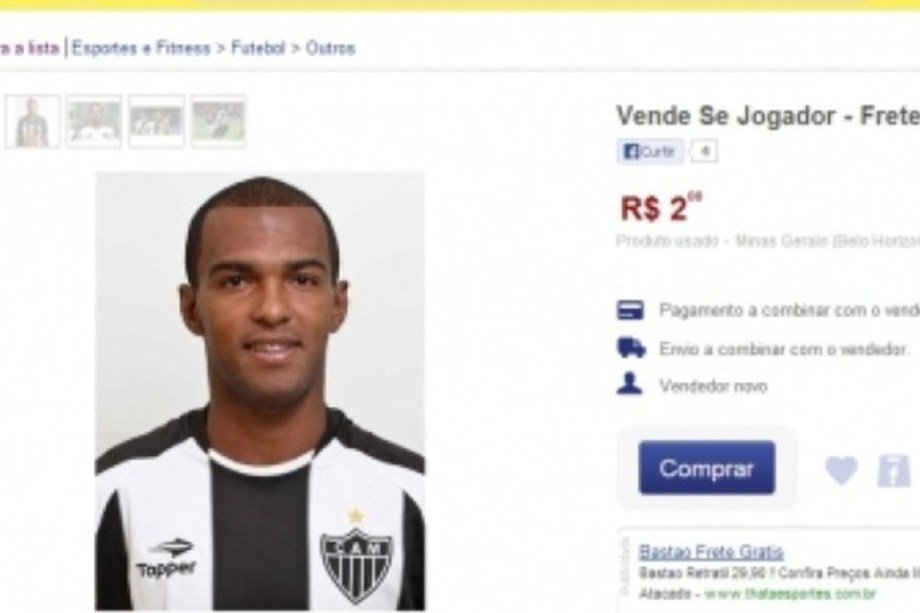Click the Facebook like count box
Image resolution: width=920 pixels, height=613 pixels.
(705, 152)
